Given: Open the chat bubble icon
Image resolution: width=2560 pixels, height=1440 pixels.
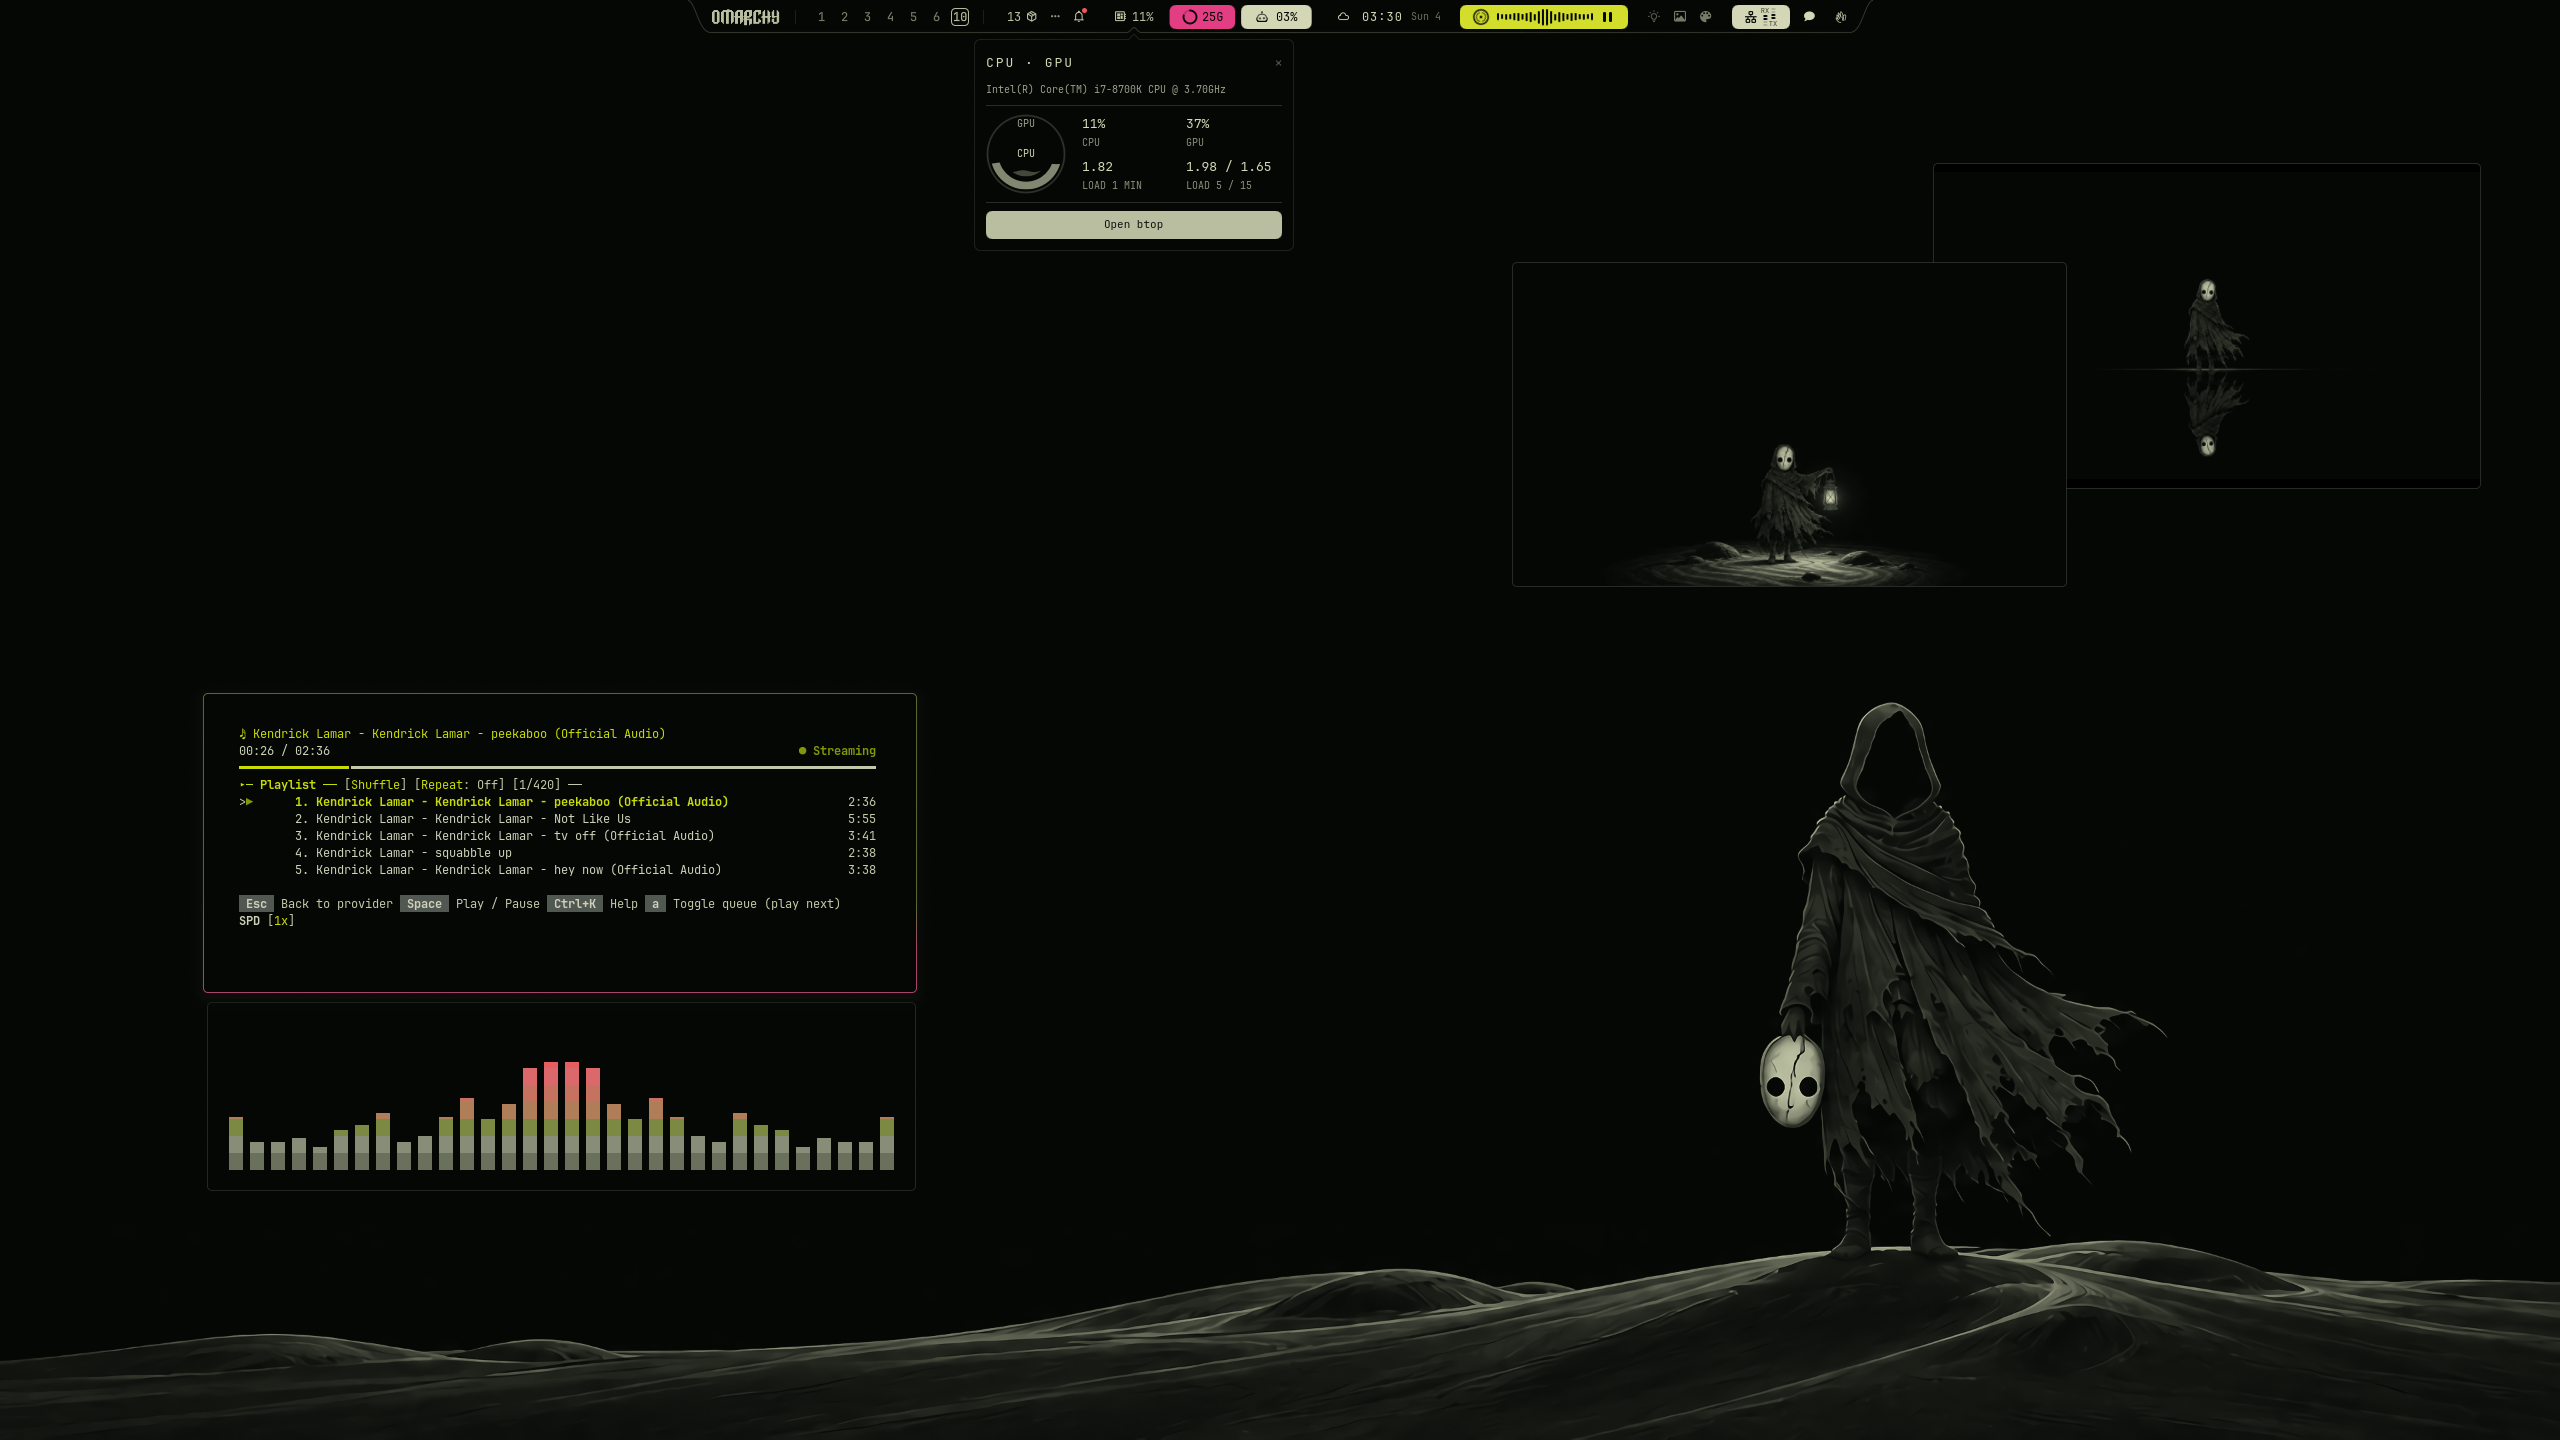Looking at the screenshot, I should [1809, 17].
